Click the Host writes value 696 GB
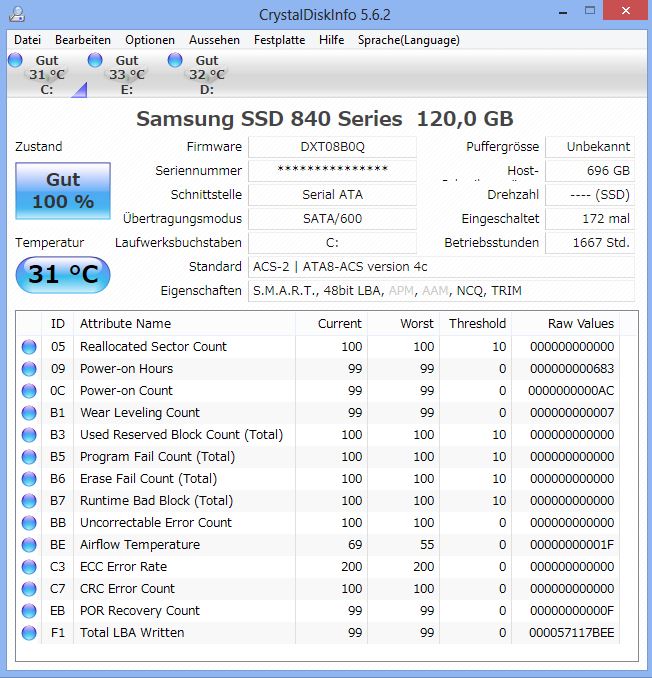This screenshot has width=652, height=678. point(590,171)
